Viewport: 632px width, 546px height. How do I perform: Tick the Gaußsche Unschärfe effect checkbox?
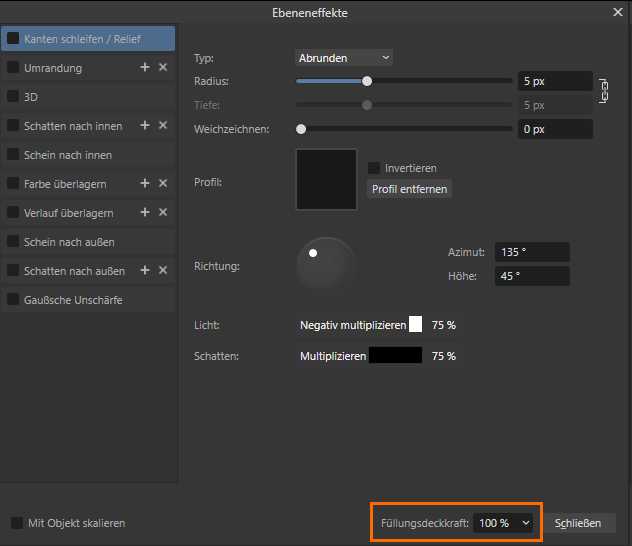point(13,300)
